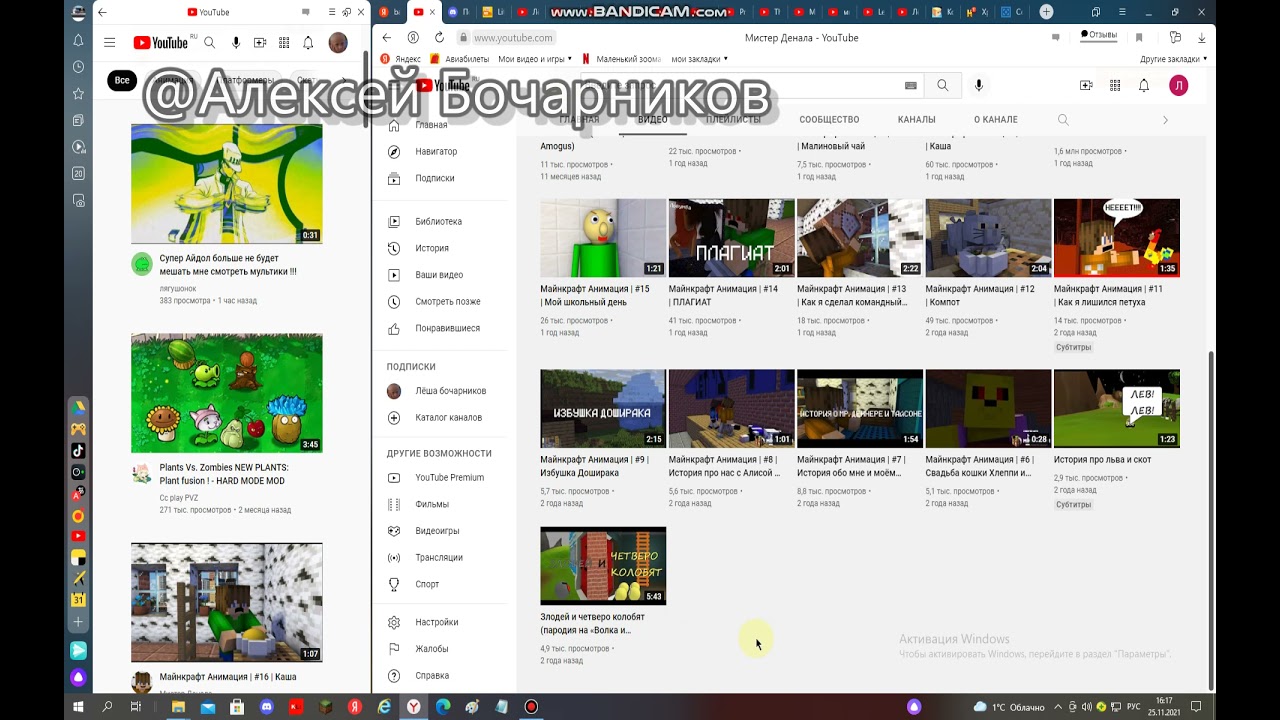Click the voice search microphone in the side panel
Screen dimensions: 1280x720
coord(236,43)
